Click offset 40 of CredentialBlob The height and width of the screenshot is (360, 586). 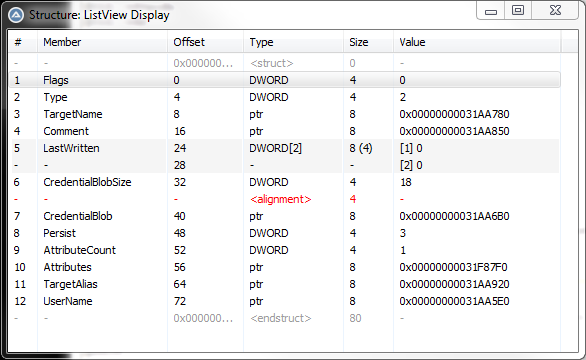180,216
